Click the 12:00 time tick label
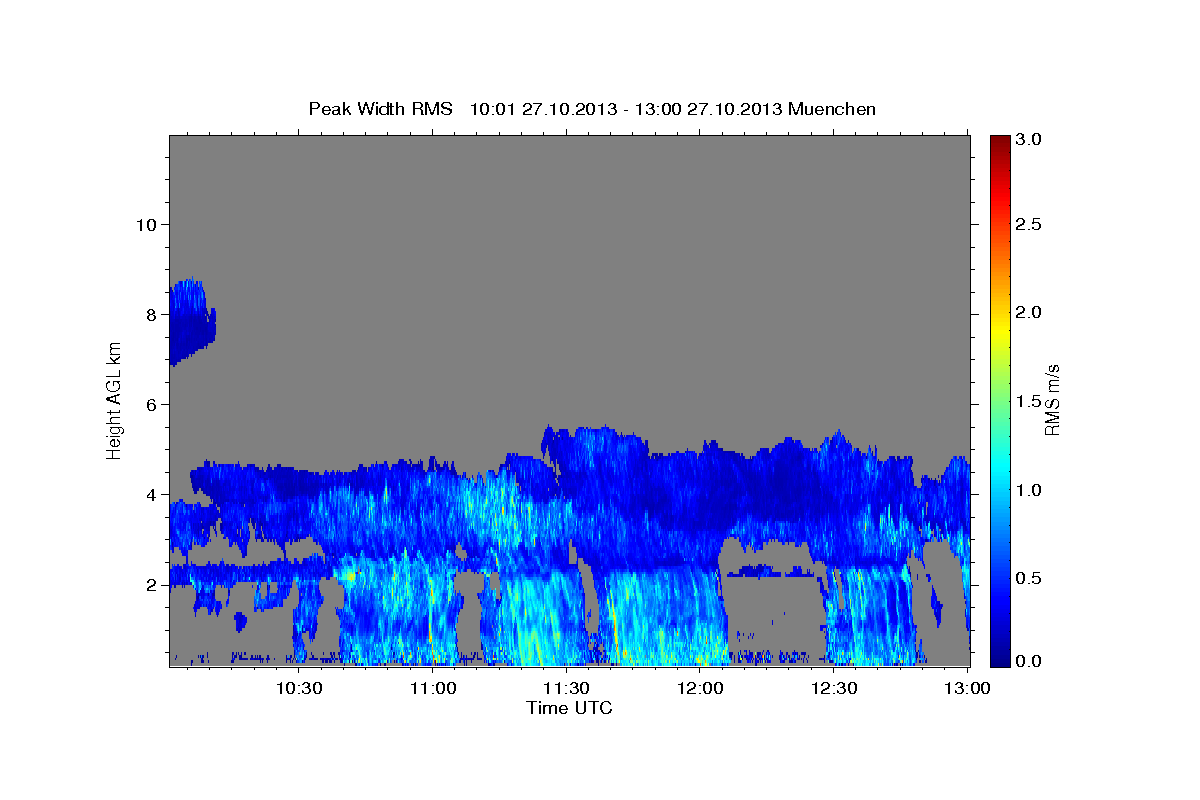Screen dimensions: 1200x800 (x=700, y=688)
